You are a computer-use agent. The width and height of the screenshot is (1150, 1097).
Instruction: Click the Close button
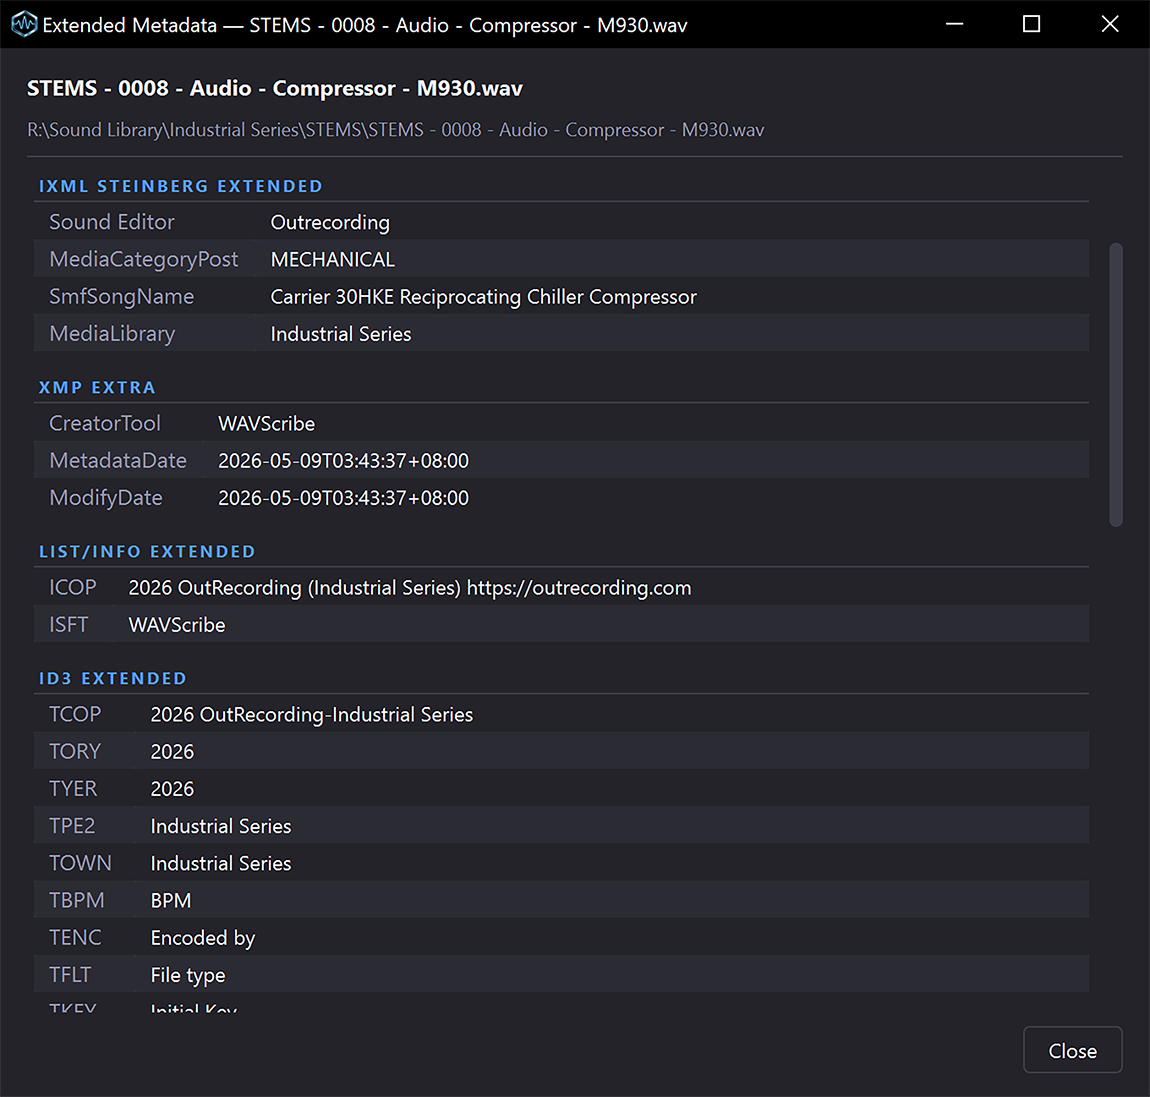coord(1072,1050)
